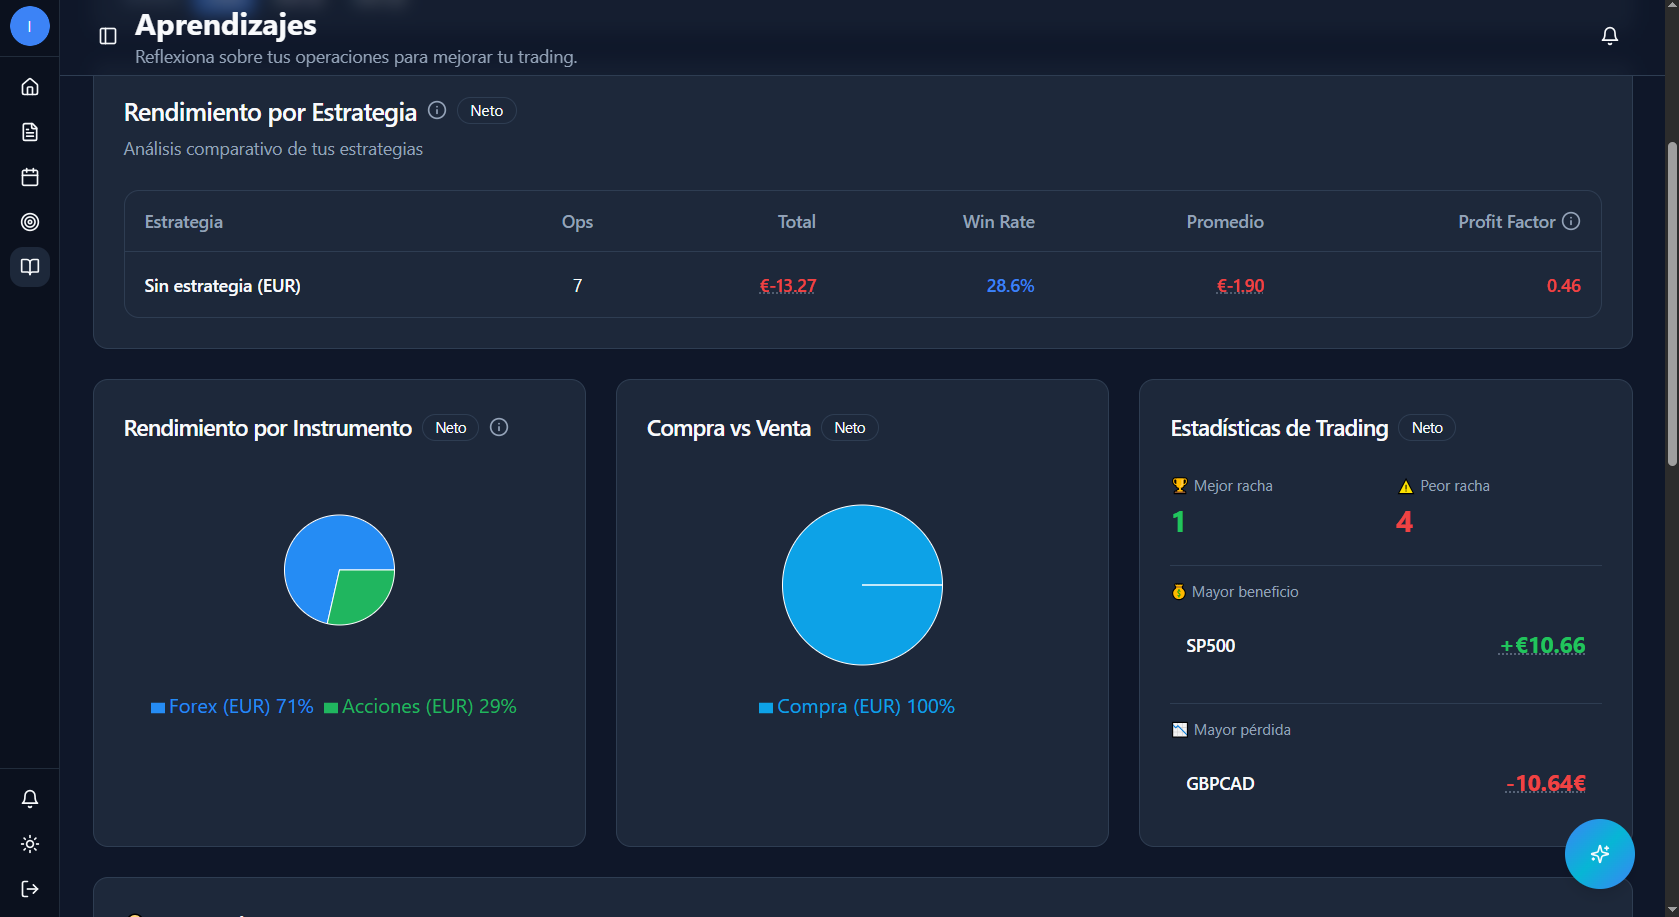Toggle Neto badge on Rendimiento por Estrategia
The height and width of the screenshot is (917, 1679).
click(x=487, y=111)
